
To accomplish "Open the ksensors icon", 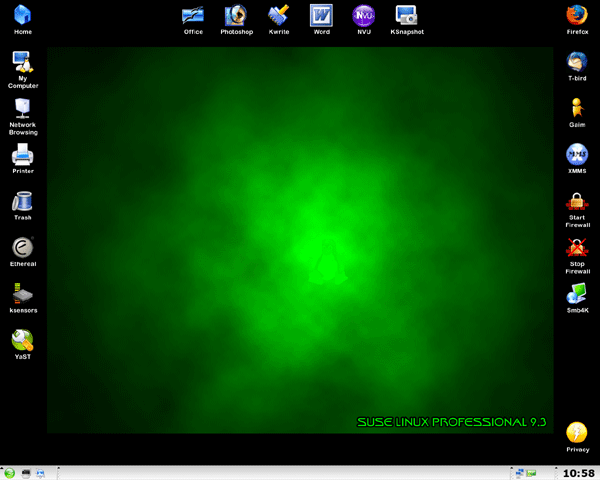I will pyautogui.click(x=23, y=294).
